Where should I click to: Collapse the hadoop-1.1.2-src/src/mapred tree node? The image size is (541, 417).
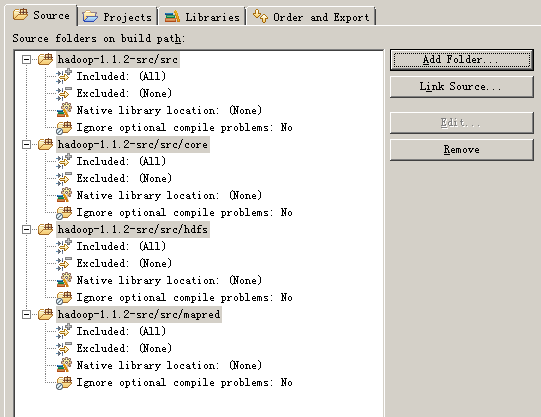(x=26, y=315)
